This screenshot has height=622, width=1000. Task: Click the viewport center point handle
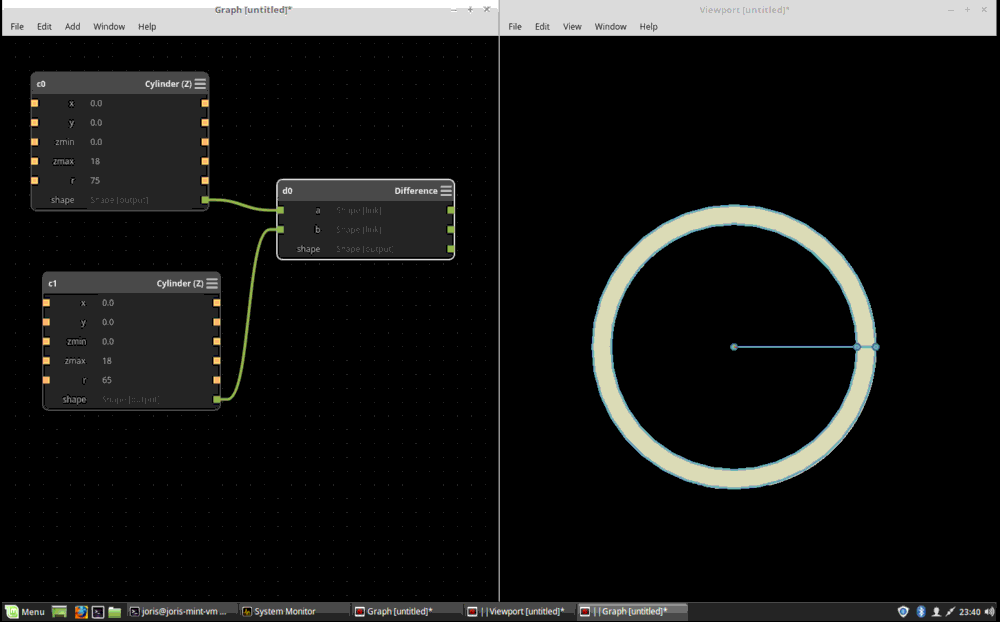coord(734,347)
